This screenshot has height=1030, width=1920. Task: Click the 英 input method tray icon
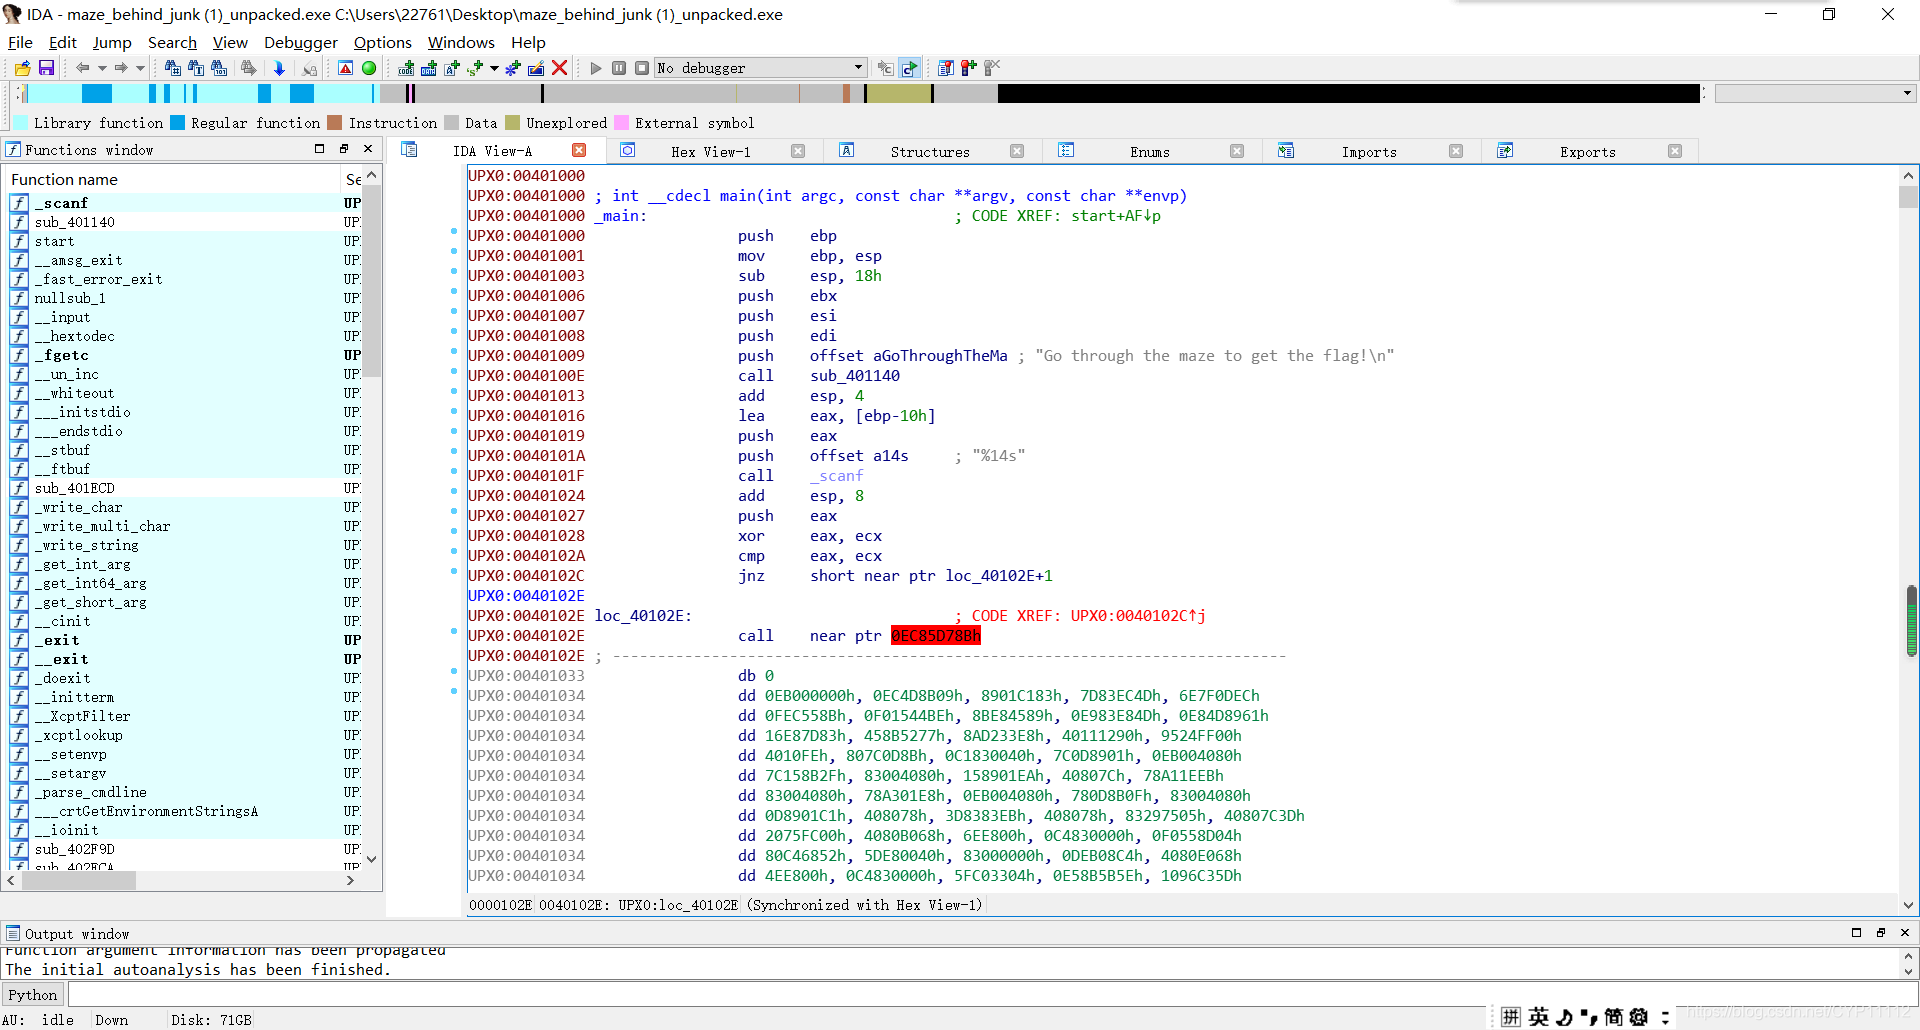coord(1539,1017)
